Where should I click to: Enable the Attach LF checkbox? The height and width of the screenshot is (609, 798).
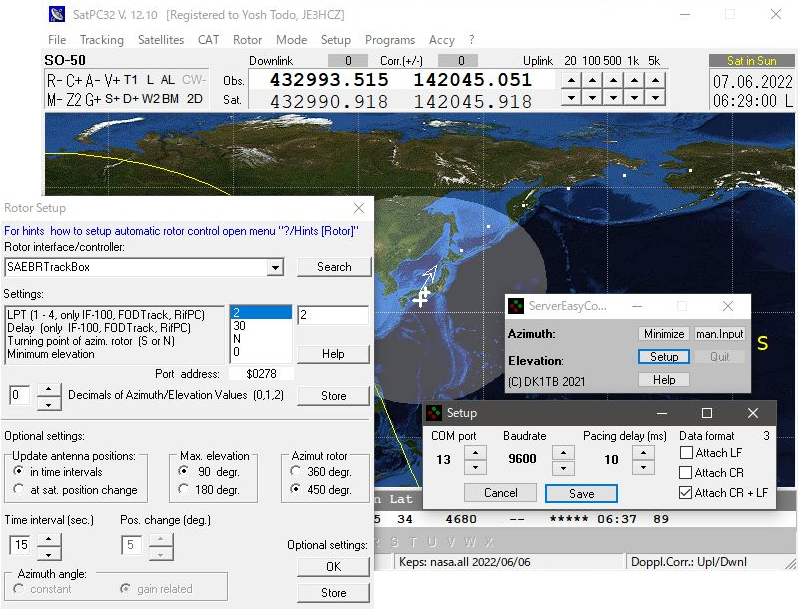point(686,452)
